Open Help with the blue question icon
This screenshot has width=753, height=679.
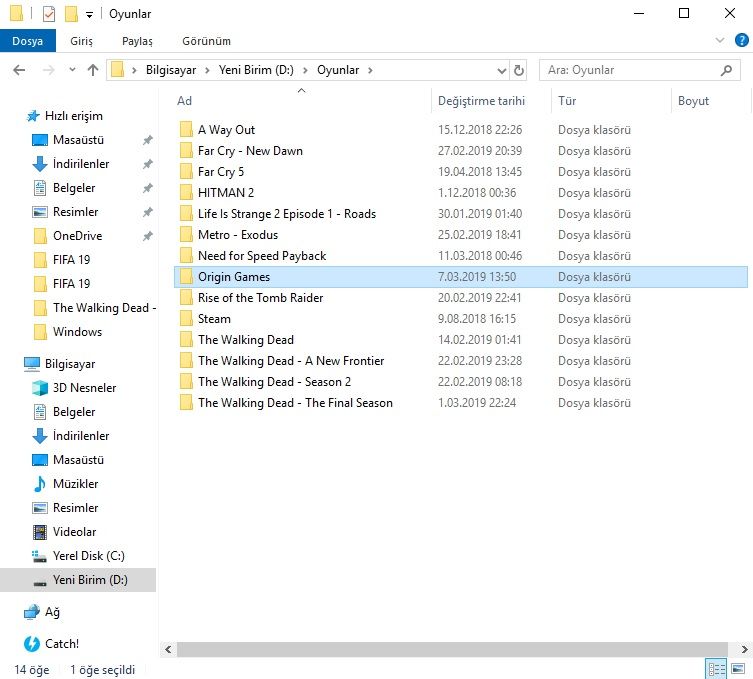point(741,40)
